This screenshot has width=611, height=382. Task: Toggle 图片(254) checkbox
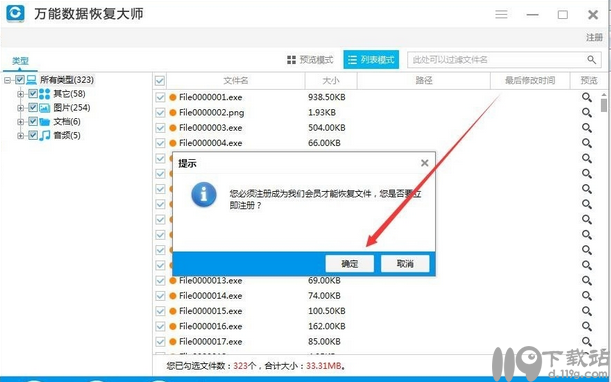[33, 108]
